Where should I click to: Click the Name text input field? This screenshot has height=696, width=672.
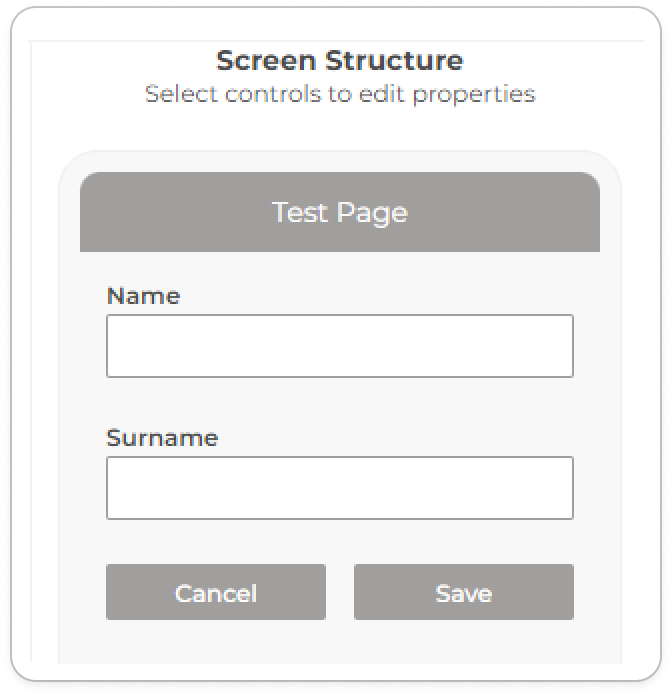[x=339, y=346]
